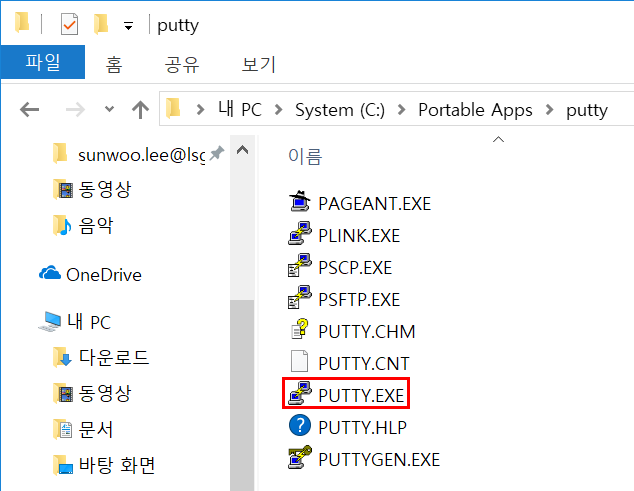Expand chevron before 내 PC in address bar
The image size is (634, 491).
200,109
